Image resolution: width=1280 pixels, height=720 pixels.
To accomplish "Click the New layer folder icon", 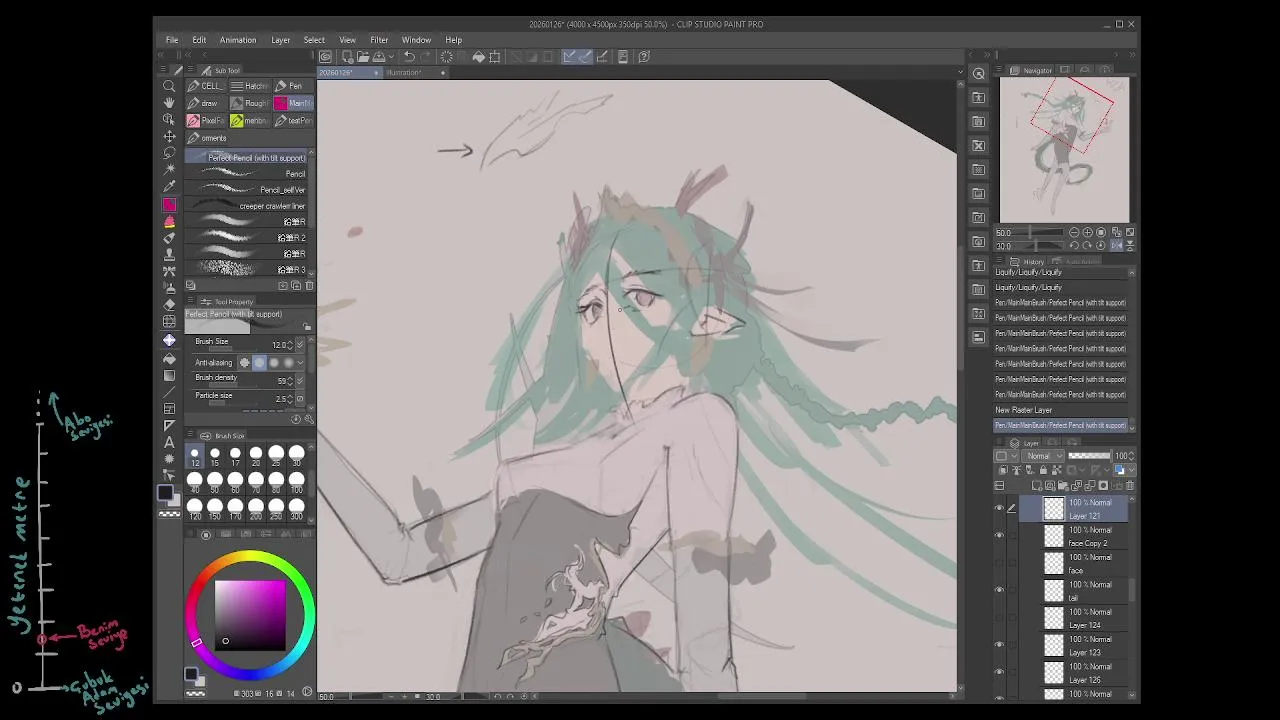I will [x=1061, y=486].
